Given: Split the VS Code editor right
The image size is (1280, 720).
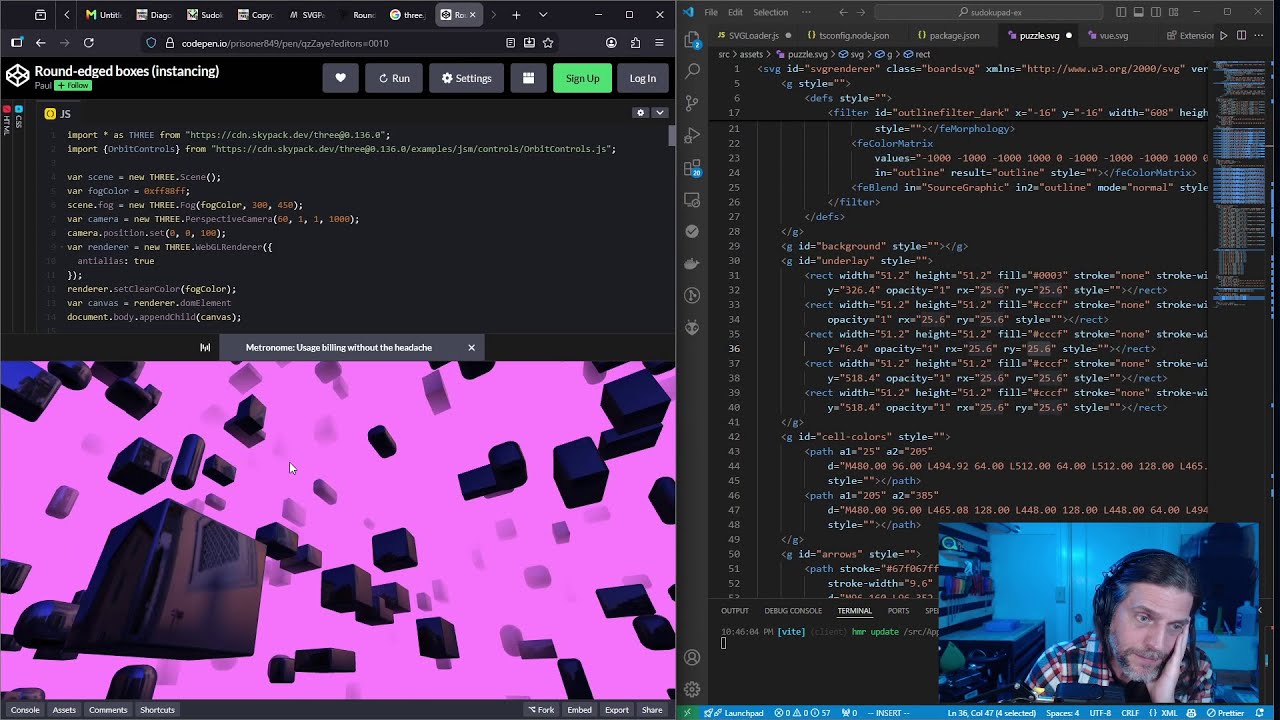Looking at the screenshot, I should 1240,35.
